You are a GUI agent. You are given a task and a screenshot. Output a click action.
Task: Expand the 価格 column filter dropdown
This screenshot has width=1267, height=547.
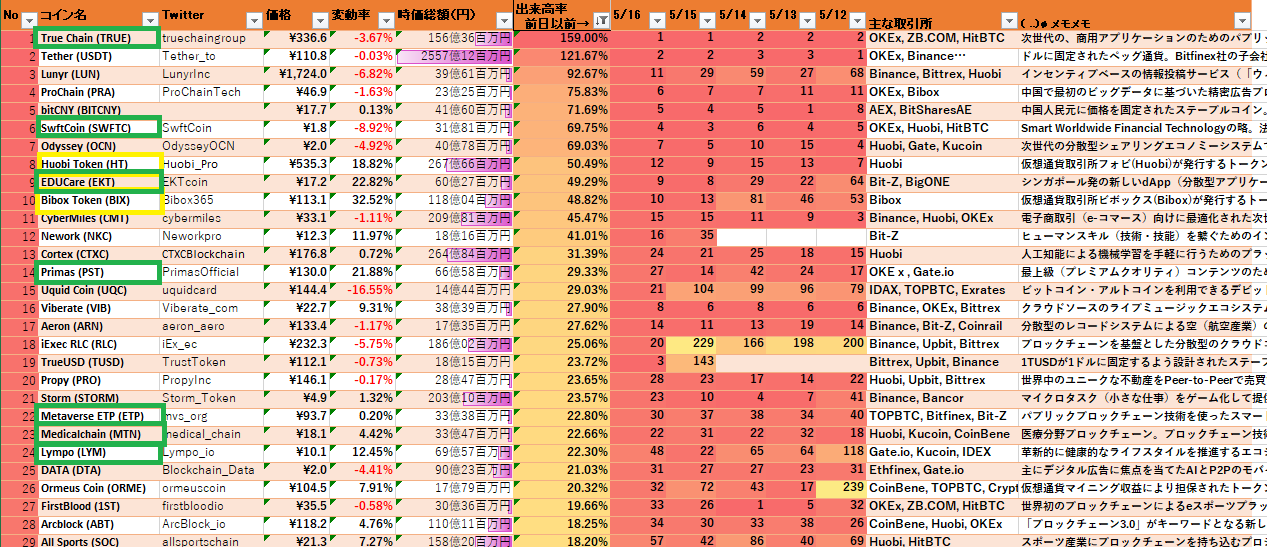tap(320, 19)
